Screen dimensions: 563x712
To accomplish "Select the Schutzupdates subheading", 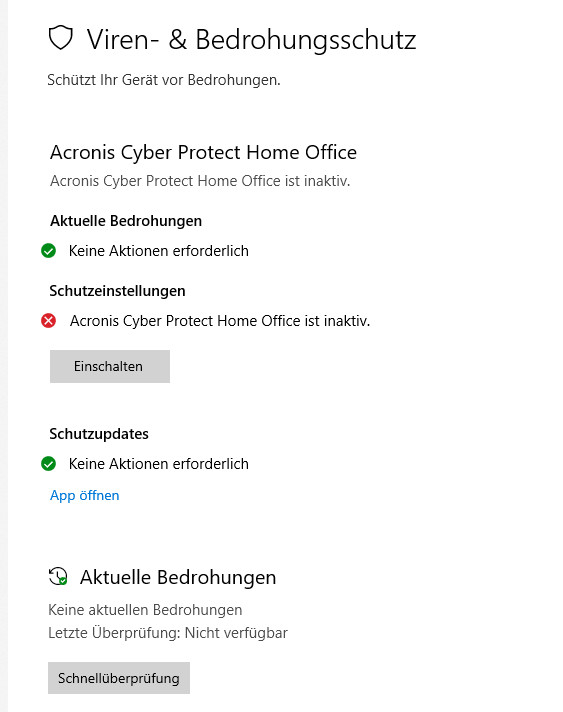I will pos(99,434).
